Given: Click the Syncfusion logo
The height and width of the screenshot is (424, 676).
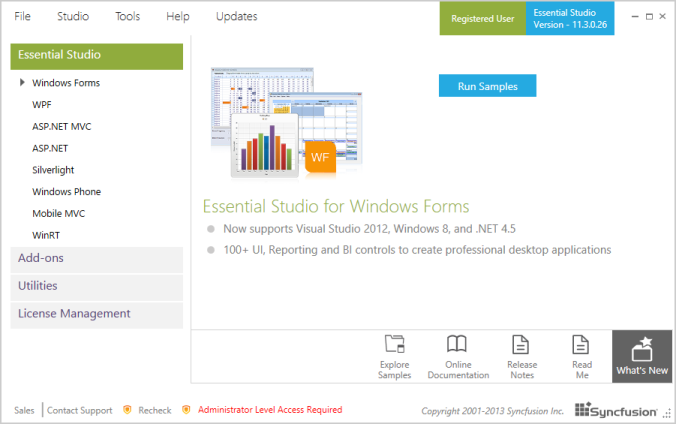Looking at the screenshot, I should tap(616, 410).
